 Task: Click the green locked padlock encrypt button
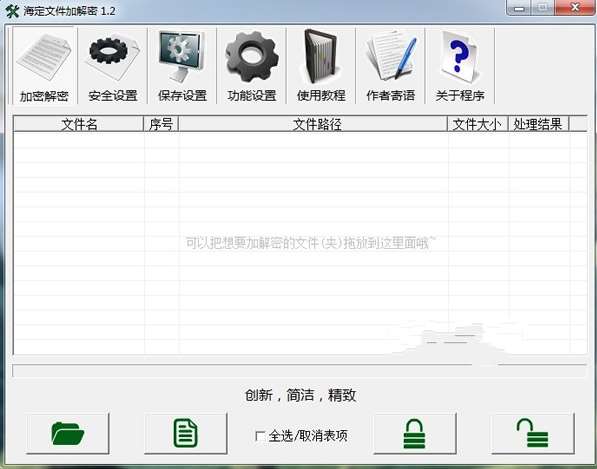click(415, 433)
